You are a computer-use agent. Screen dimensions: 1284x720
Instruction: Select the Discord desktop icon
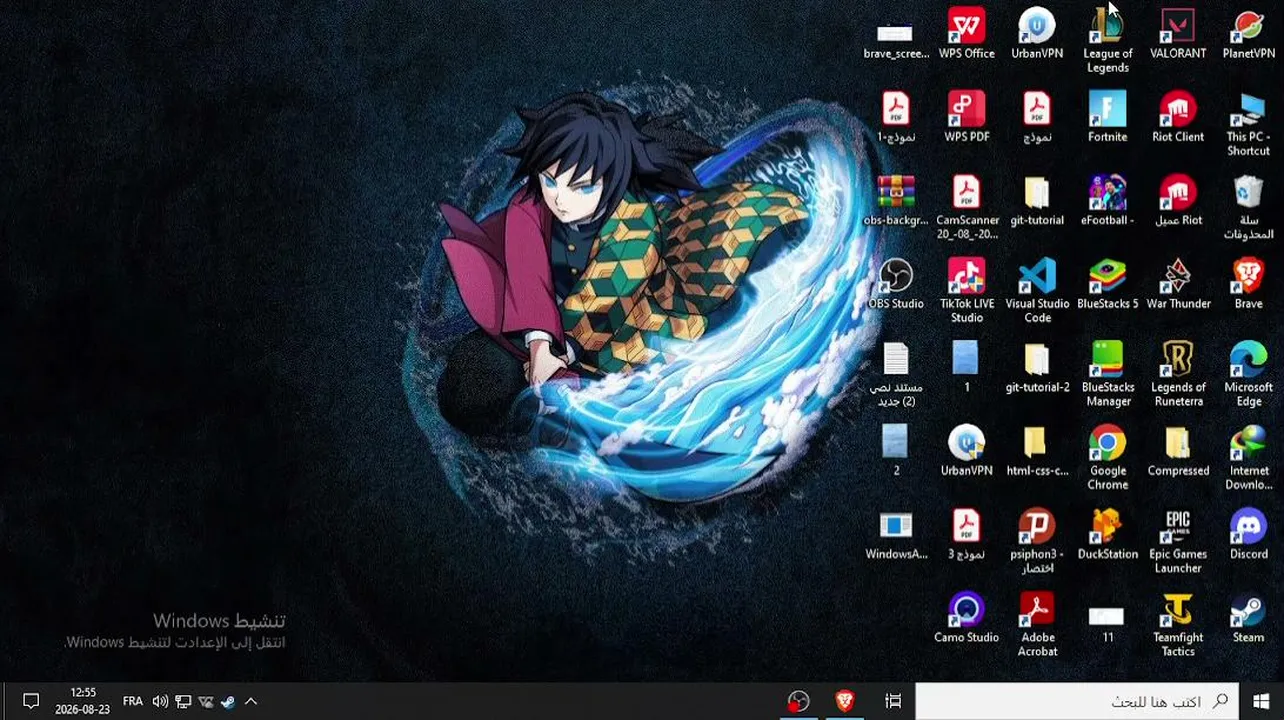pos(1248,534)
